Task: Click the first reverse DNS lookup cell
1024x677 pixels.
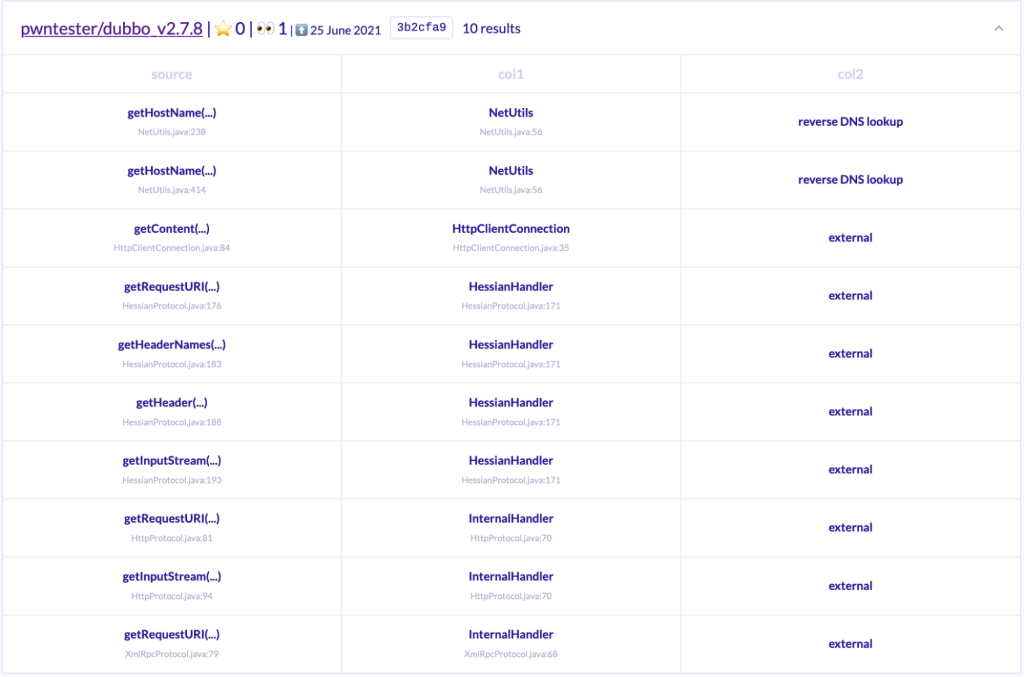Action: 850,122
